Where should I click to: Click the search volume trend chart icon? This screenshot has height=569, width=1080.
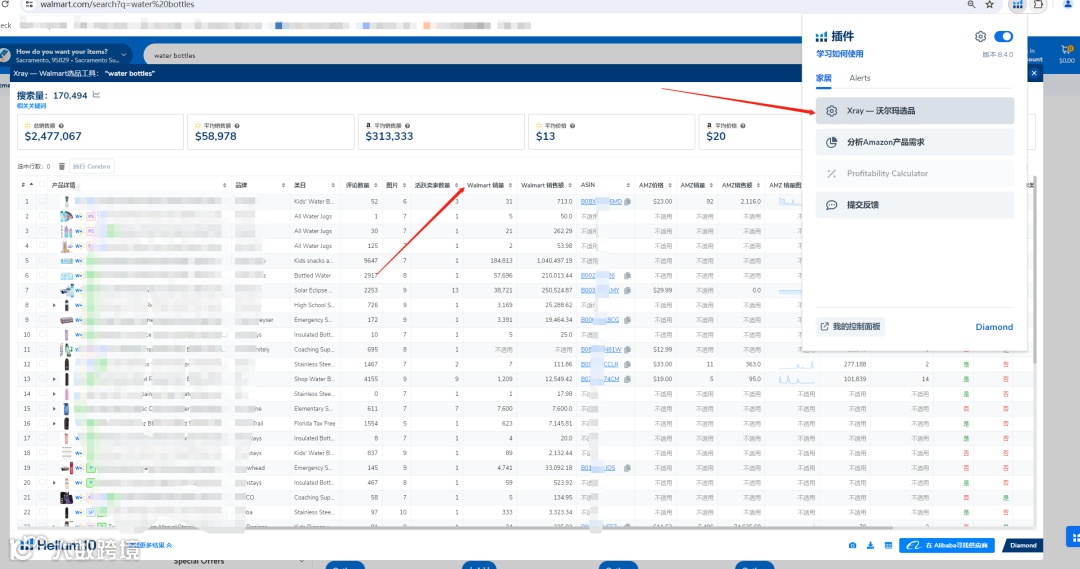click(96, 95)
